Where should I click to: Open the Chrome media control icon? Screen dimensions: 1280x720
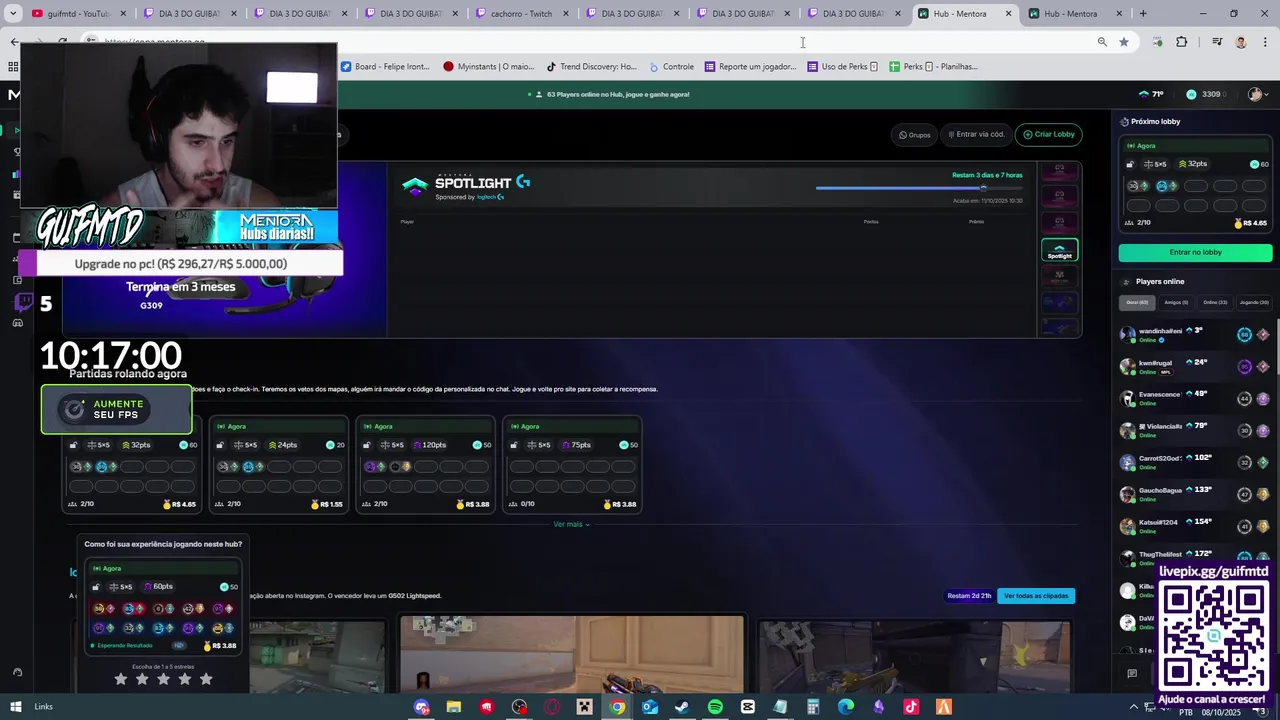(1217, 42)
